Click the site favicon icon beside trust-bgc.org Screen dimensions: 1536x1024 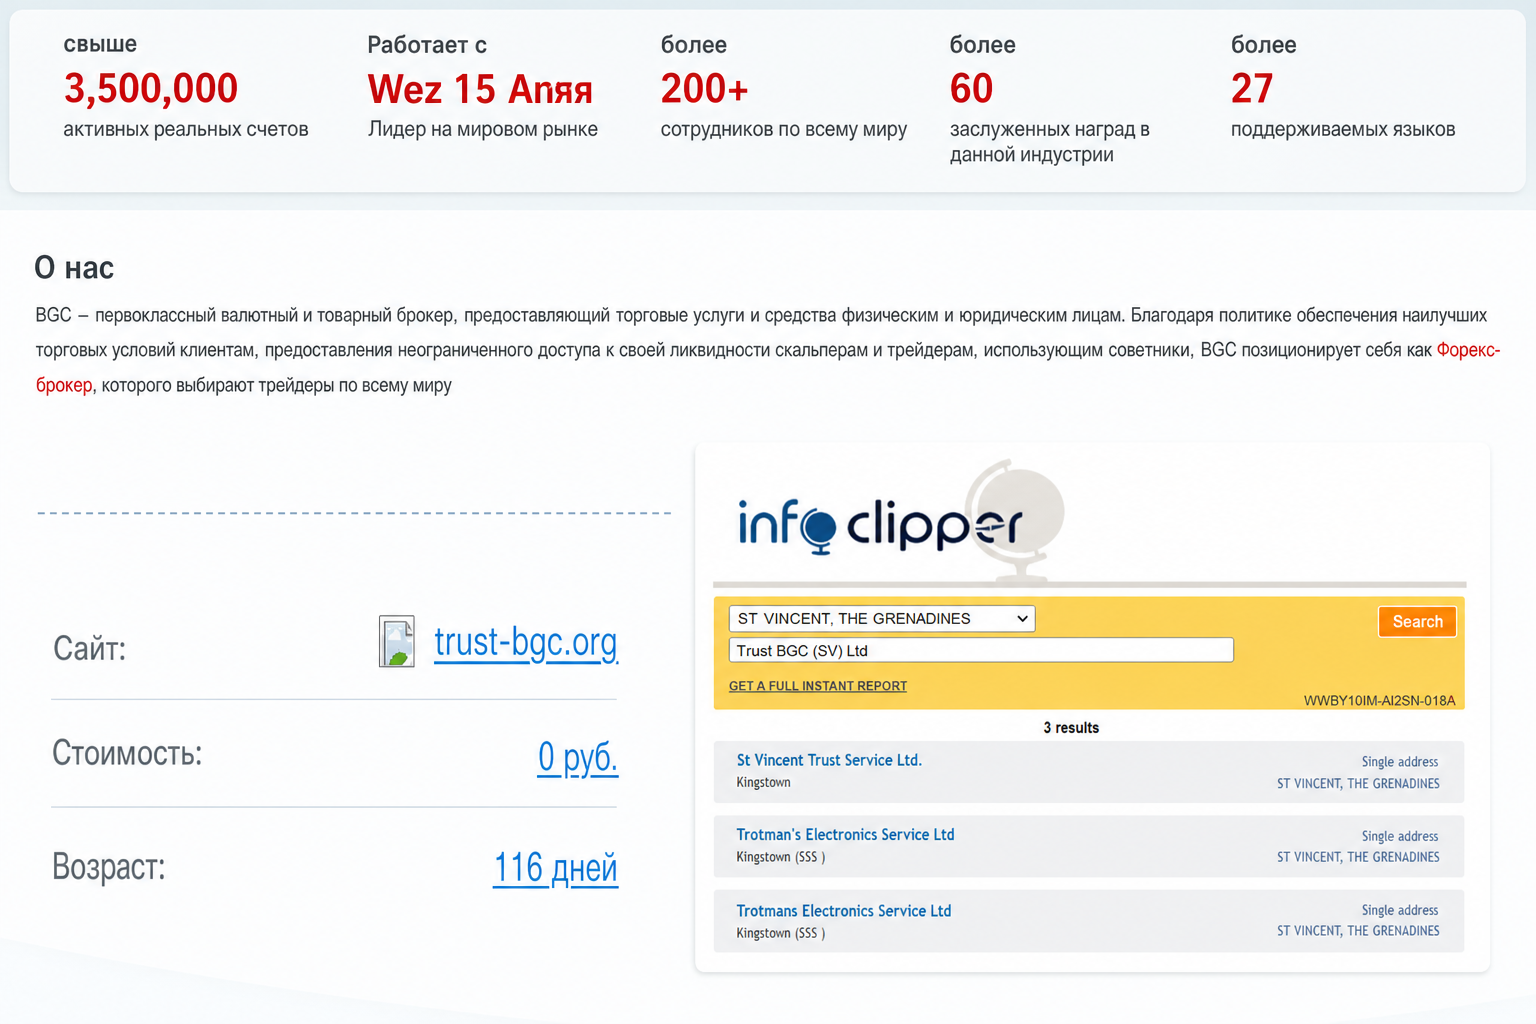pyautogui.click(x=397, y=642)
